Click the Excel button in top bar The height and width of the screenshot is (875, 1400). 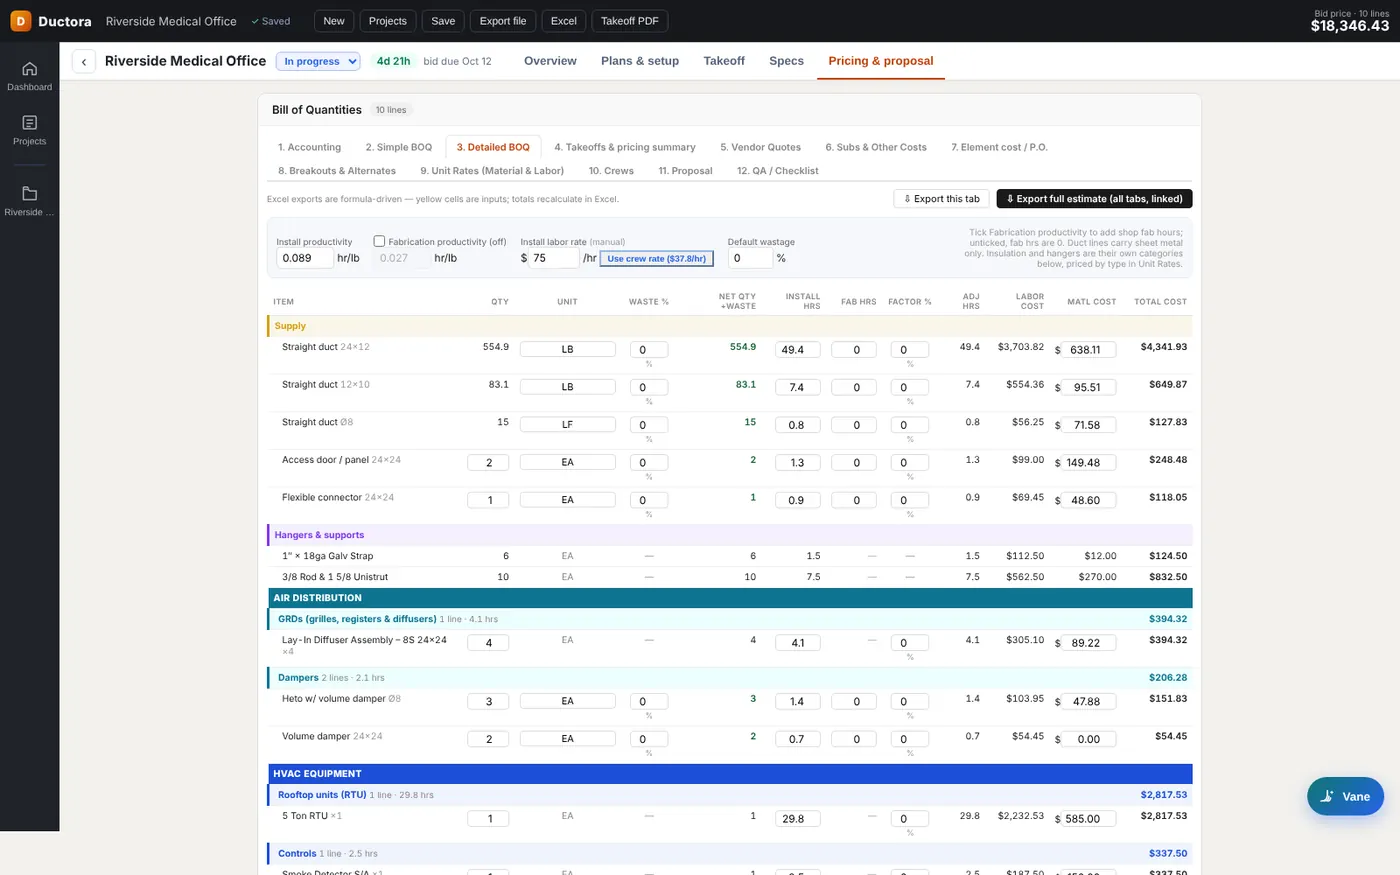pyautogui.click(x=564, y=21)
